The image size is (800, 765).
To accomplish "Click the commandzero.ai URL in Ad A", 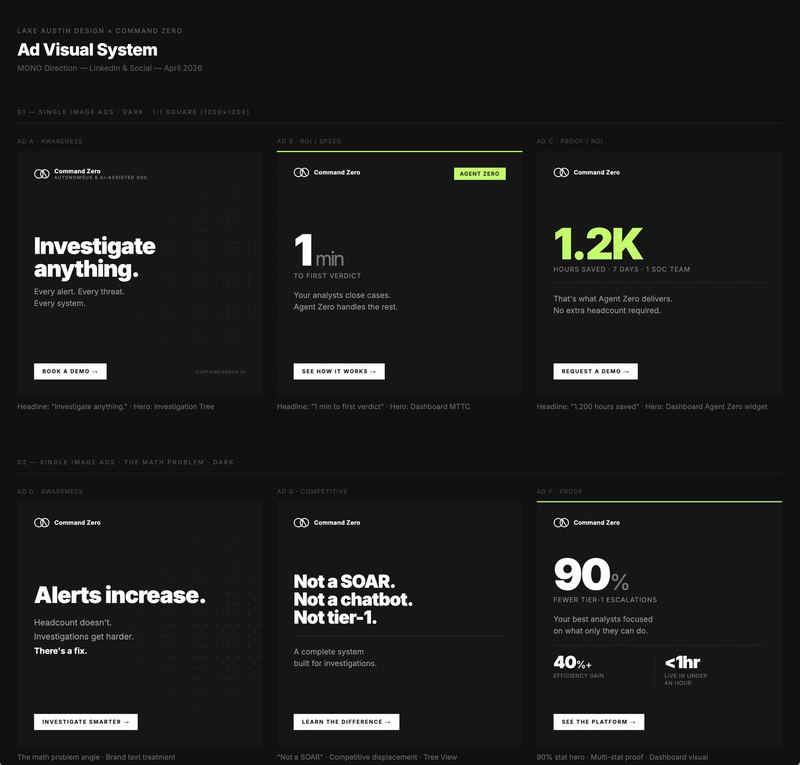I will [x=221, y=372].
